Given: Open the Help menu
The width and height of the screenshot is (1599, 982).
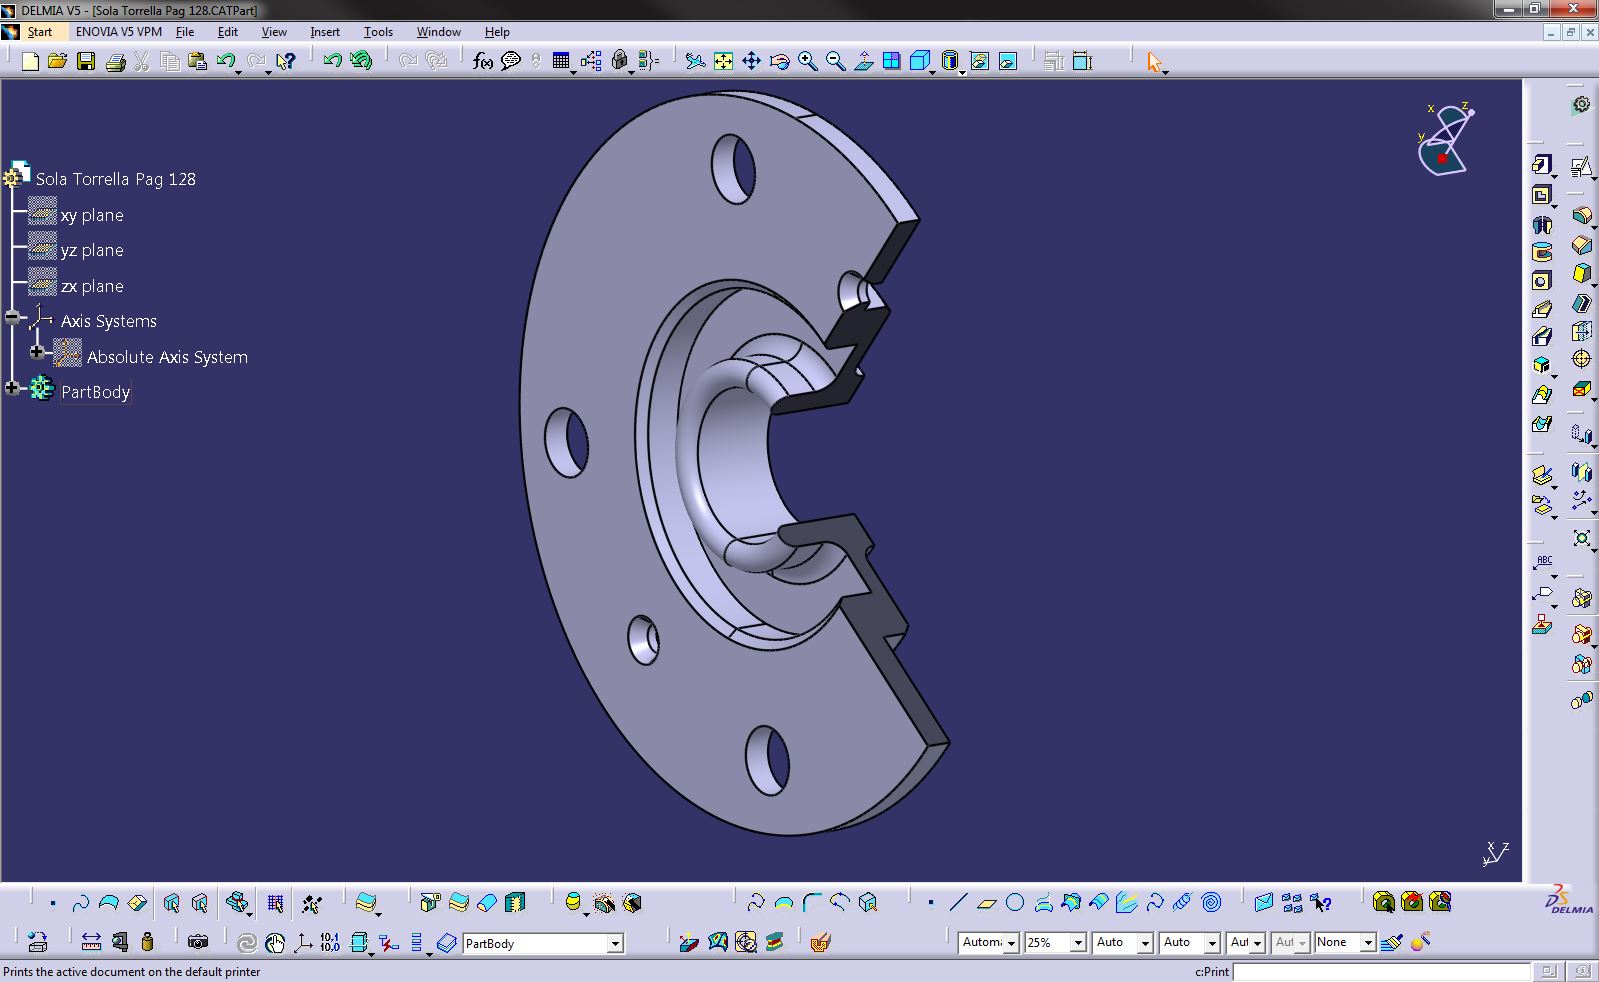Looking at the screenshot, I should (497, 32).
